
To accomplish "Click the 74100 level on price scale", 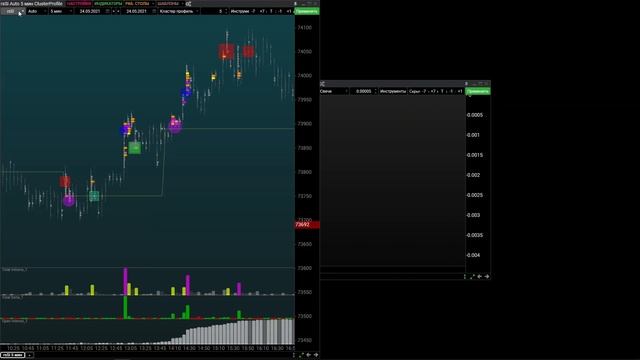I will pyautogui.click(x=304, y=27).
